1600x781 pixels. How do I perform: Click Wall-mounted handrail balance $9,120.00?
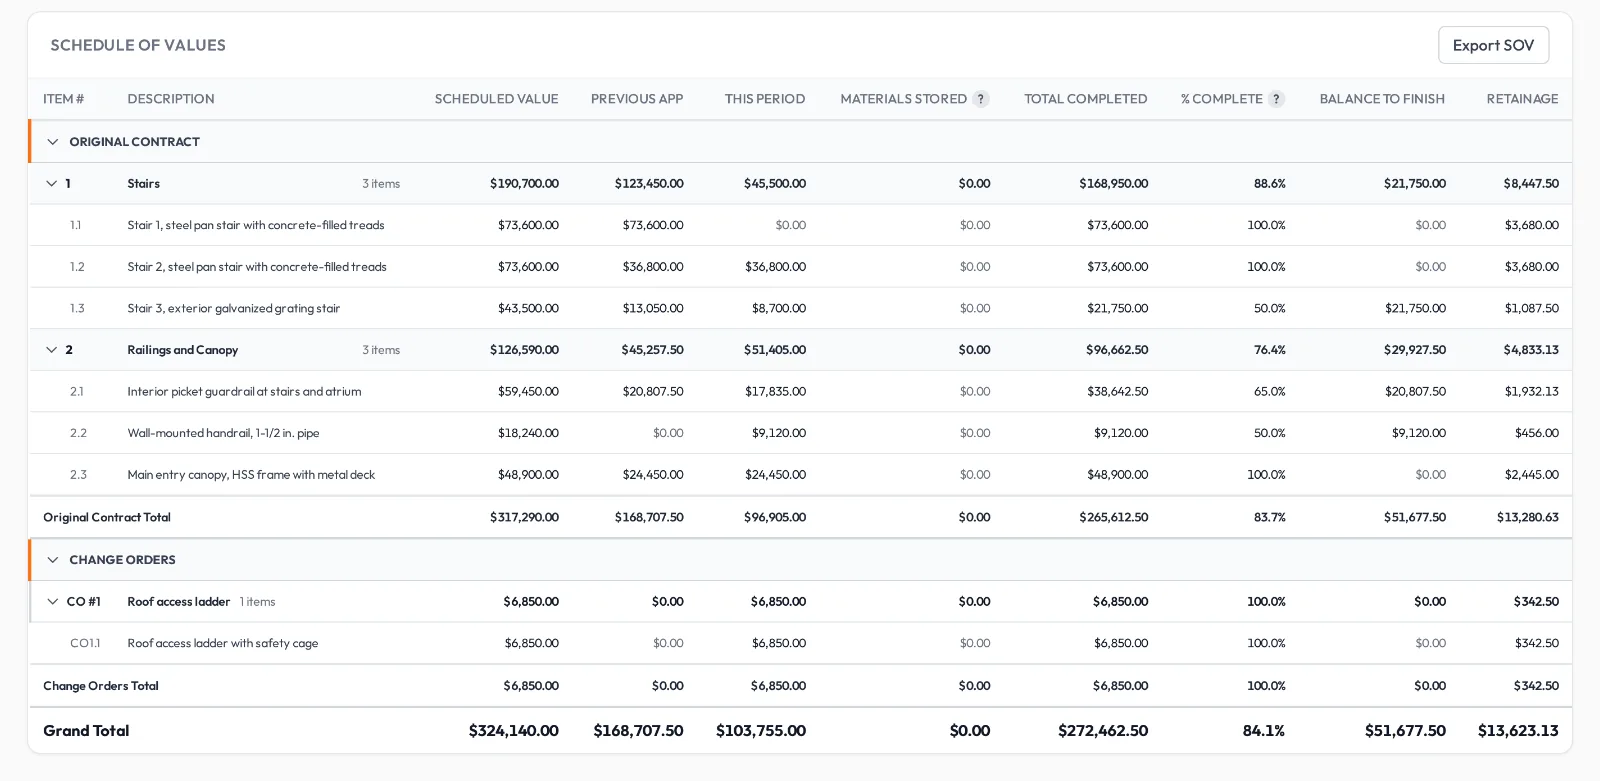click(1419, 433)
